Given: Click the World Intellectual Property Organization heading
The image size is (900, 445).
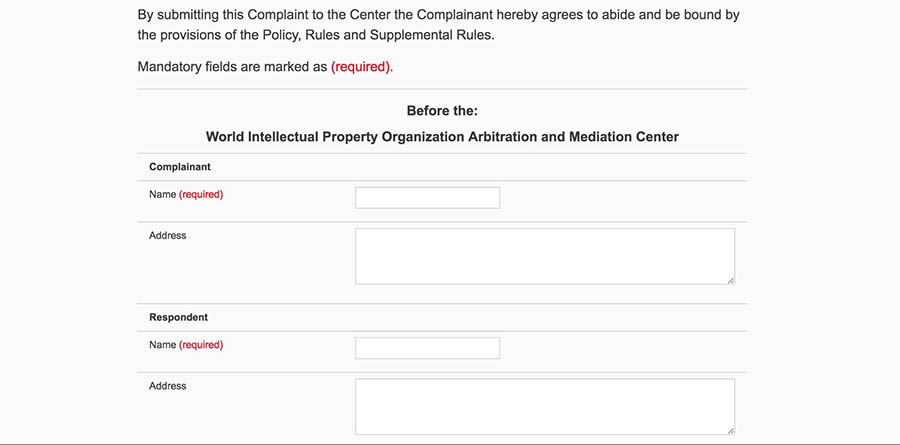Looking at the screenshot, I should 442,136.
